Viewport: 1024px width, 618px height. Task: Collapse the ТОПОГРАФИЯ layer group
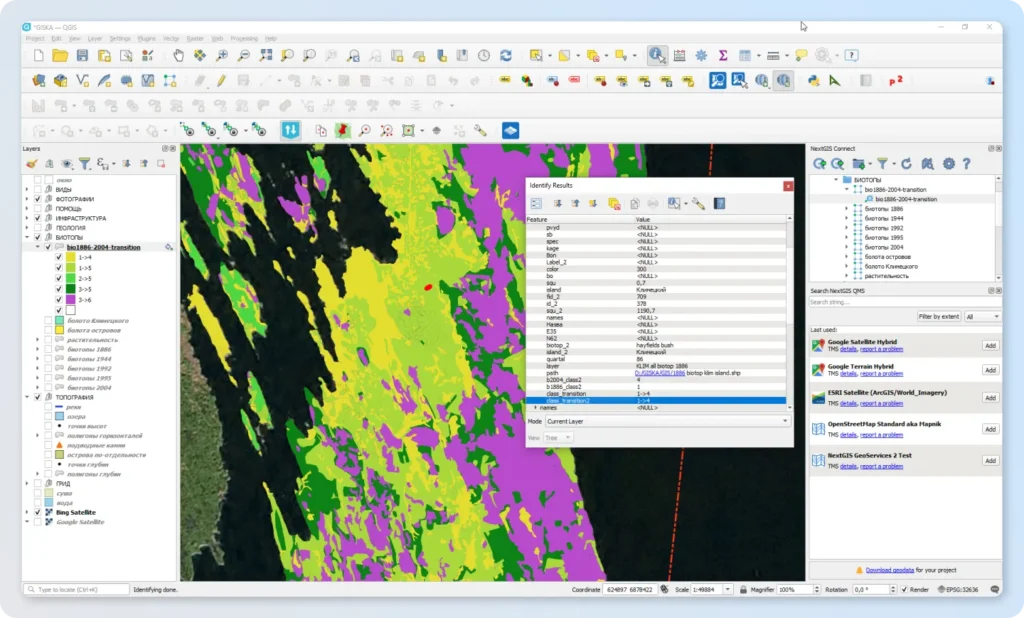[x=27, y=397]
